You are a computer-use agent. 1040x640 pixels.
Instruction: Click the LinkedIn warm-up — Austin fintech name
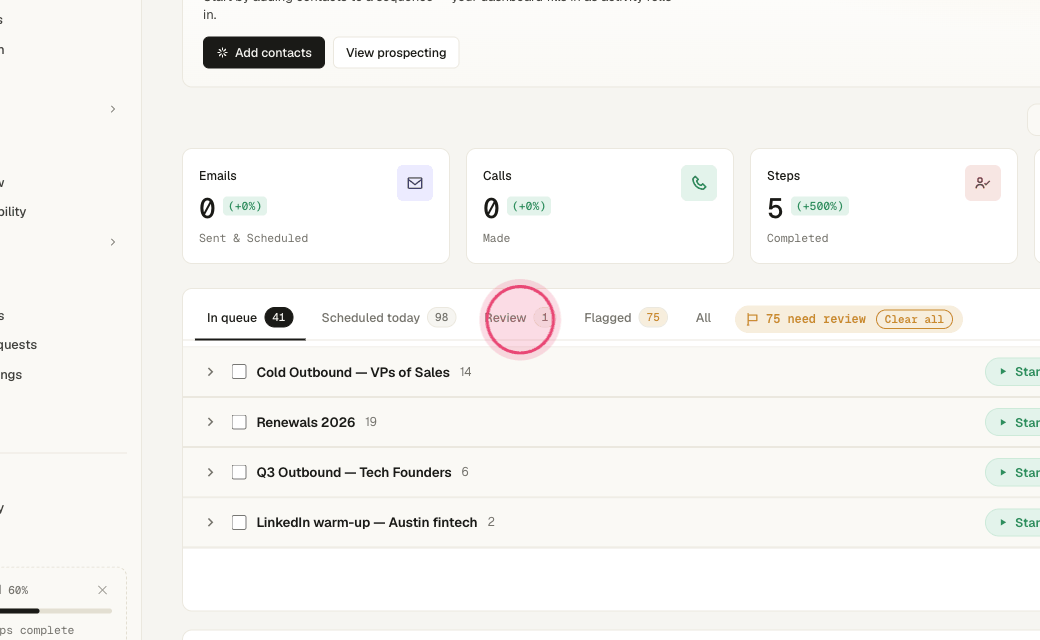[367, 523]
